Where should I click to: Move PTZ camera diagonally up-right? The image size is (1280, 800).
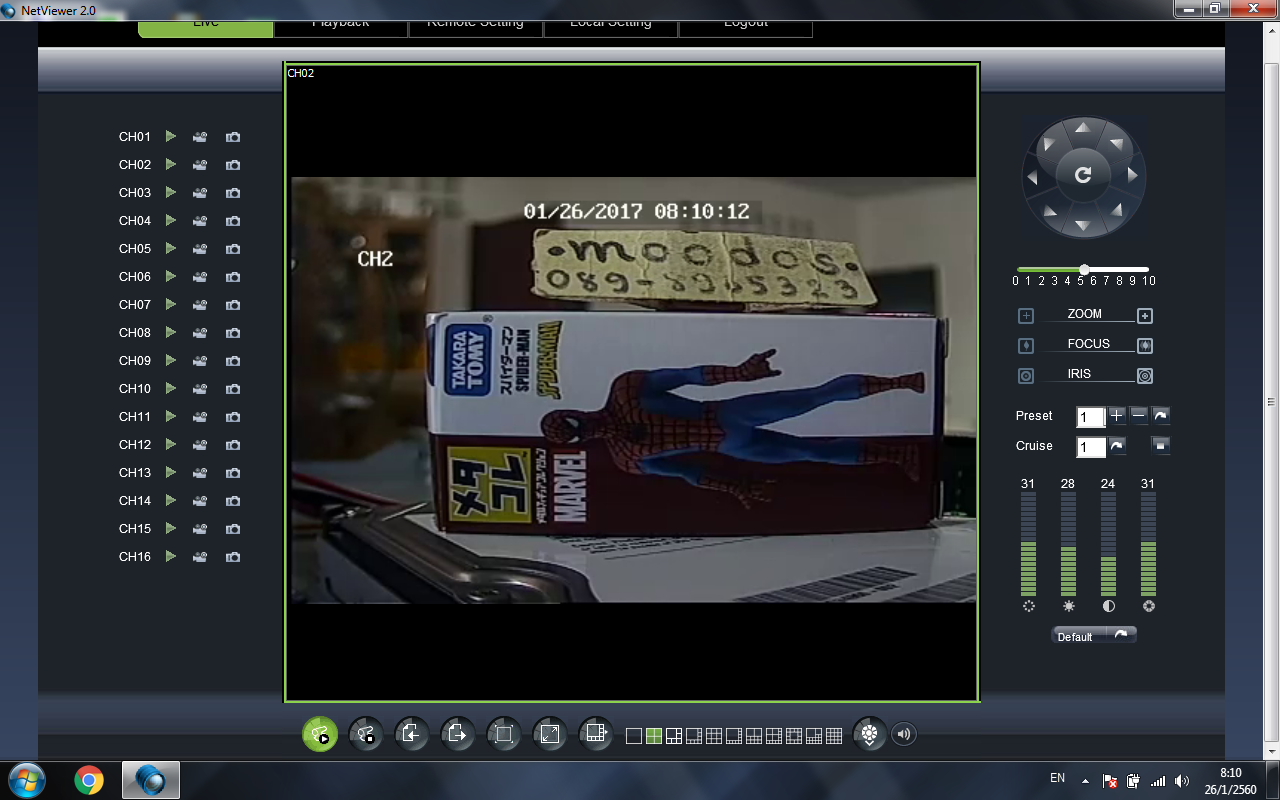point(1116,142)
